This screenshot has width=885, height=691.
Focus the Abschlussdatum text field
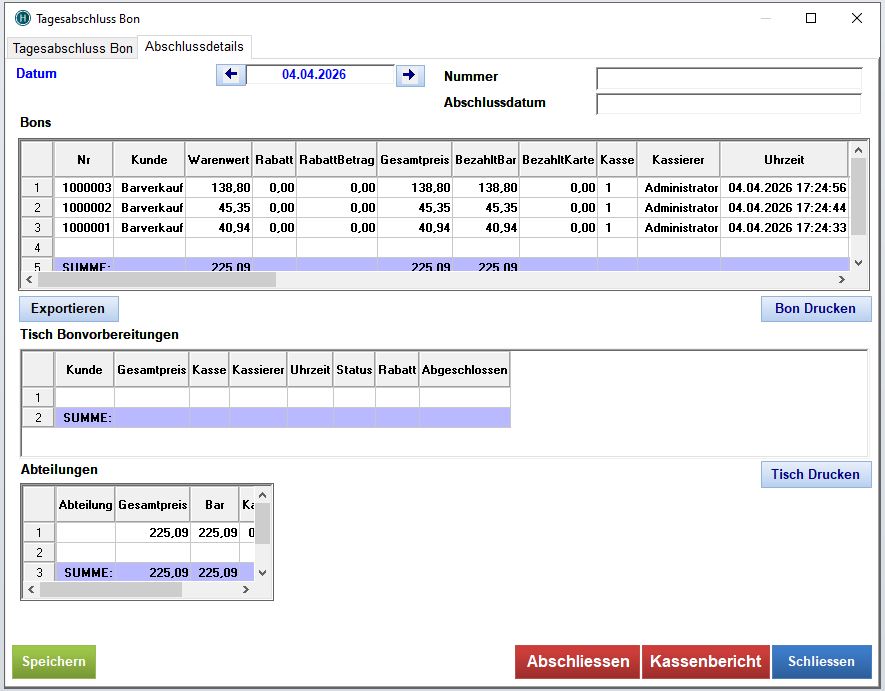728,103
